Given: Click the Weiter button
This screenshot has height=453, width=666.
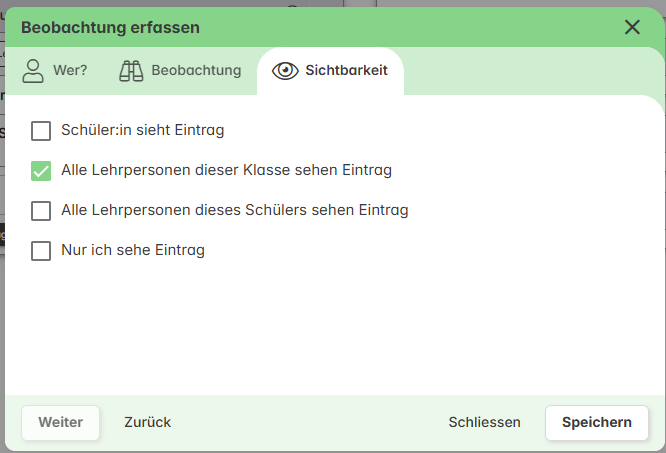Looking at the screenshot, I should pyautogui.click(x=60, y=422).
